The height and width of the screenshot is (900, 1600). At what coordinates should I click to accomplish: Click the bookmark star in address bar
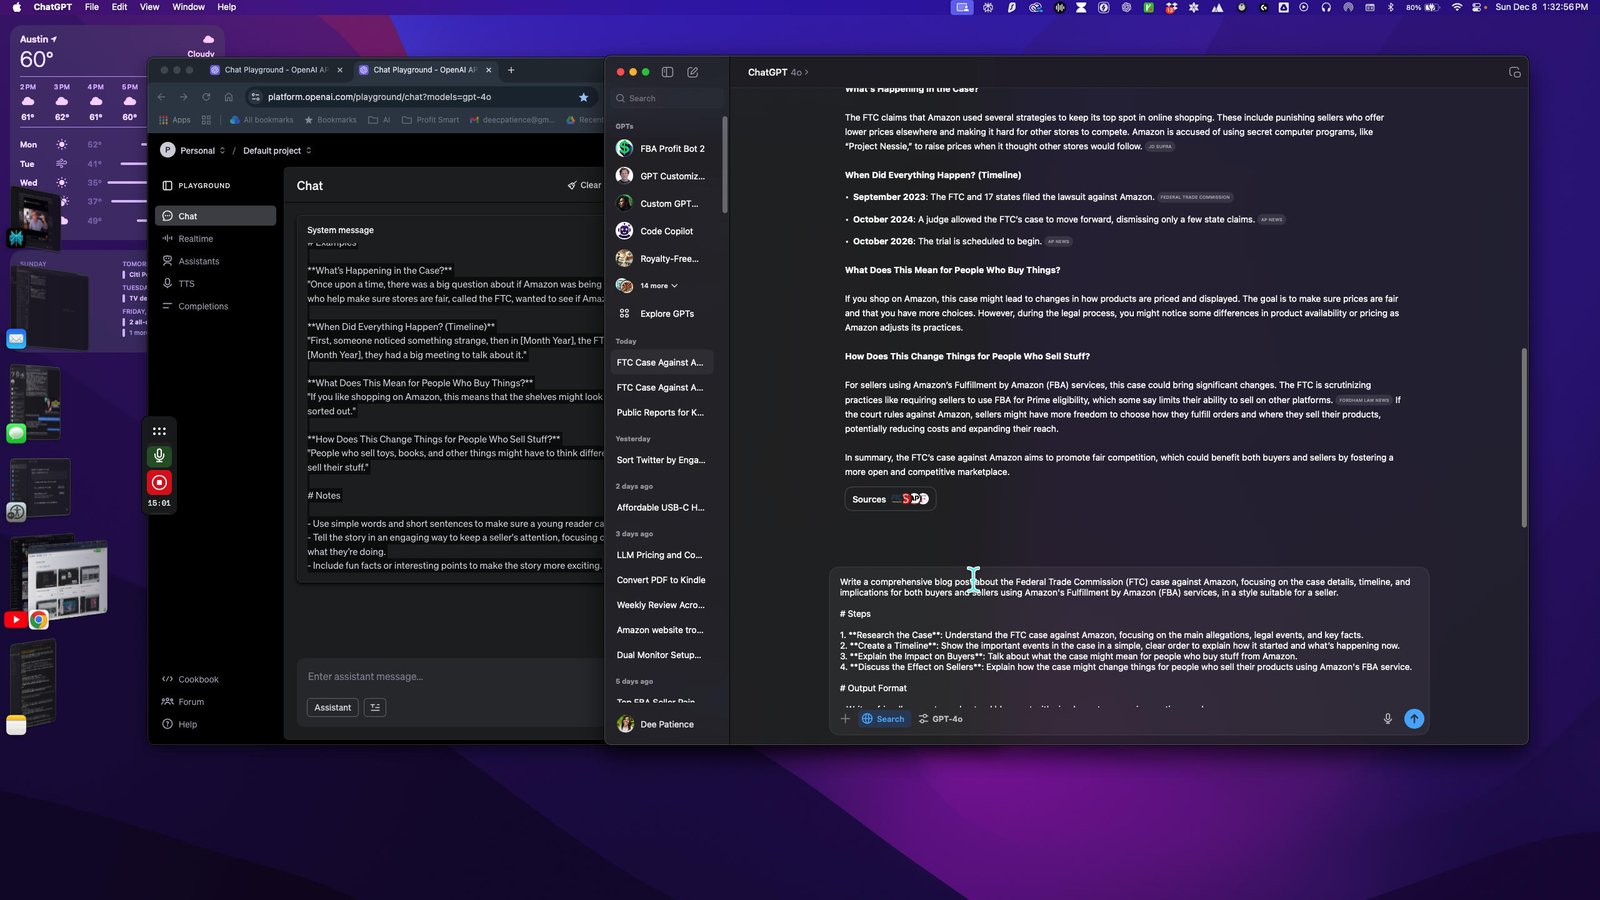click(x=583, y=97)
